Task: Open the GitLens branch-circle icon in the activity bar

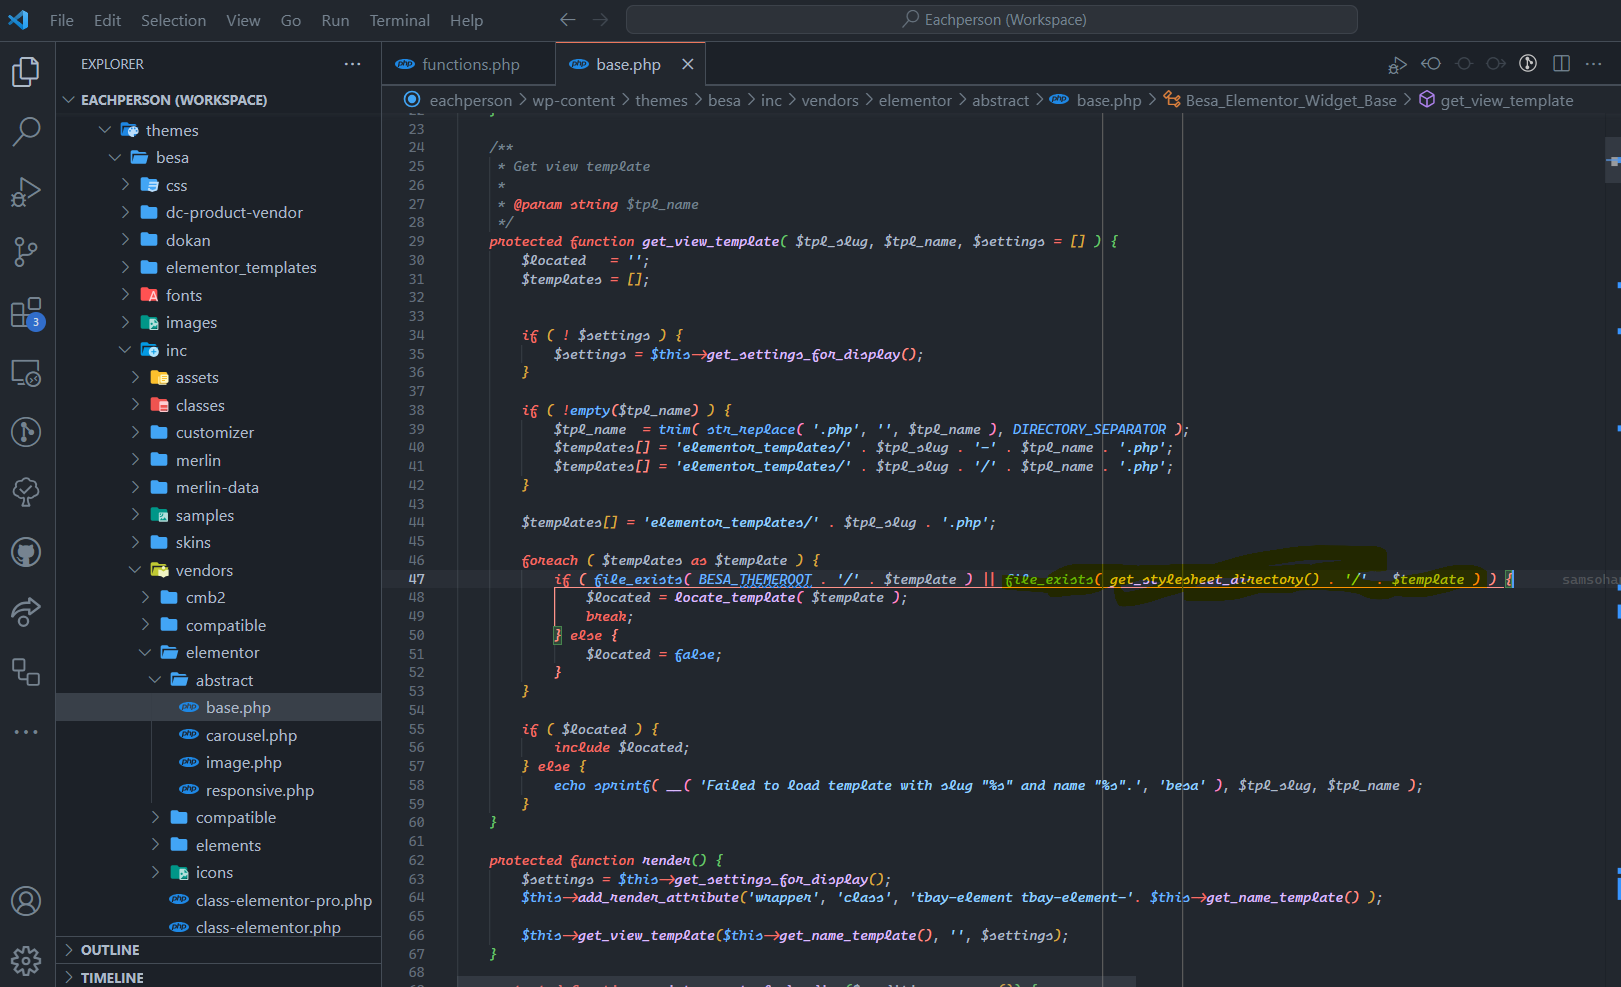Action: [26, 432]
